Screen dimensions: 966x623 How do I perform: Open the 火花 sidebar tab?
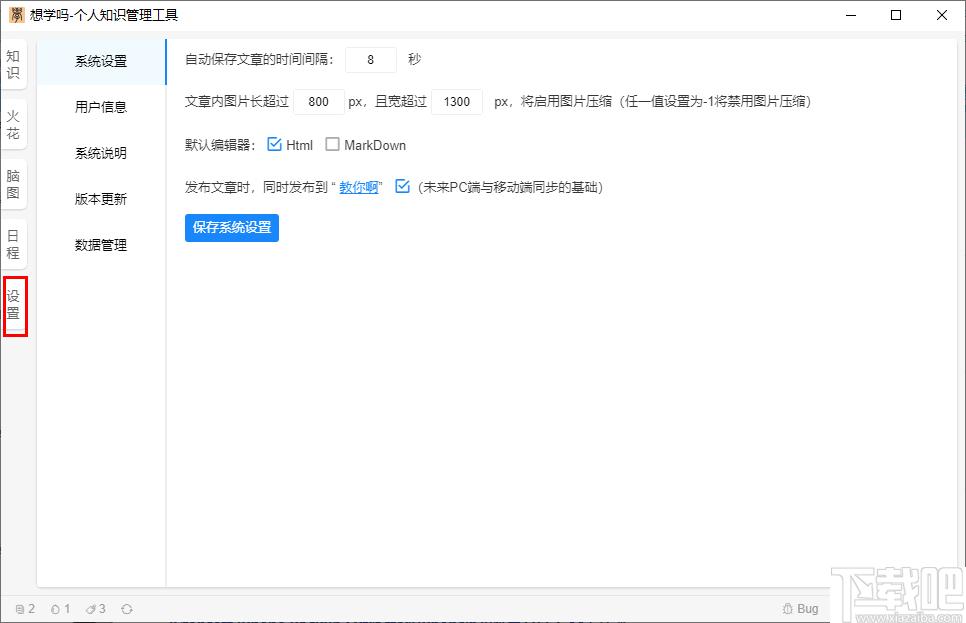pyautogui.click(x=13, y=124)
